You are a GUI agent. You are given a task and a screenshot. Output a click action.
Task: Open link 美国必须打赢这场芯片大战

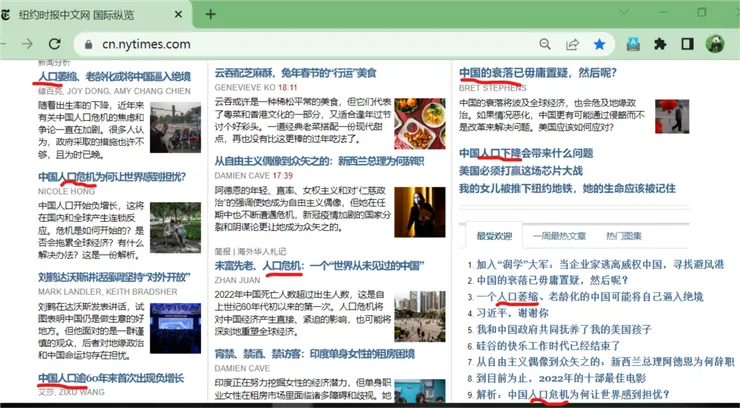pos(521,171)
